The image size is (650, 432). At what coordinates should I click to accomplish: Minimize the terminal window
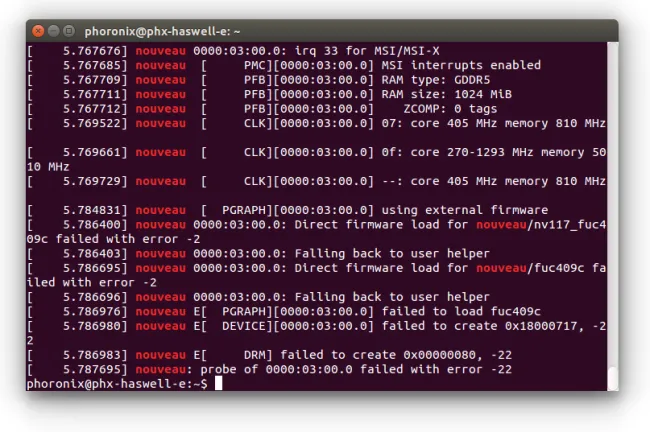tap(53, 31)
